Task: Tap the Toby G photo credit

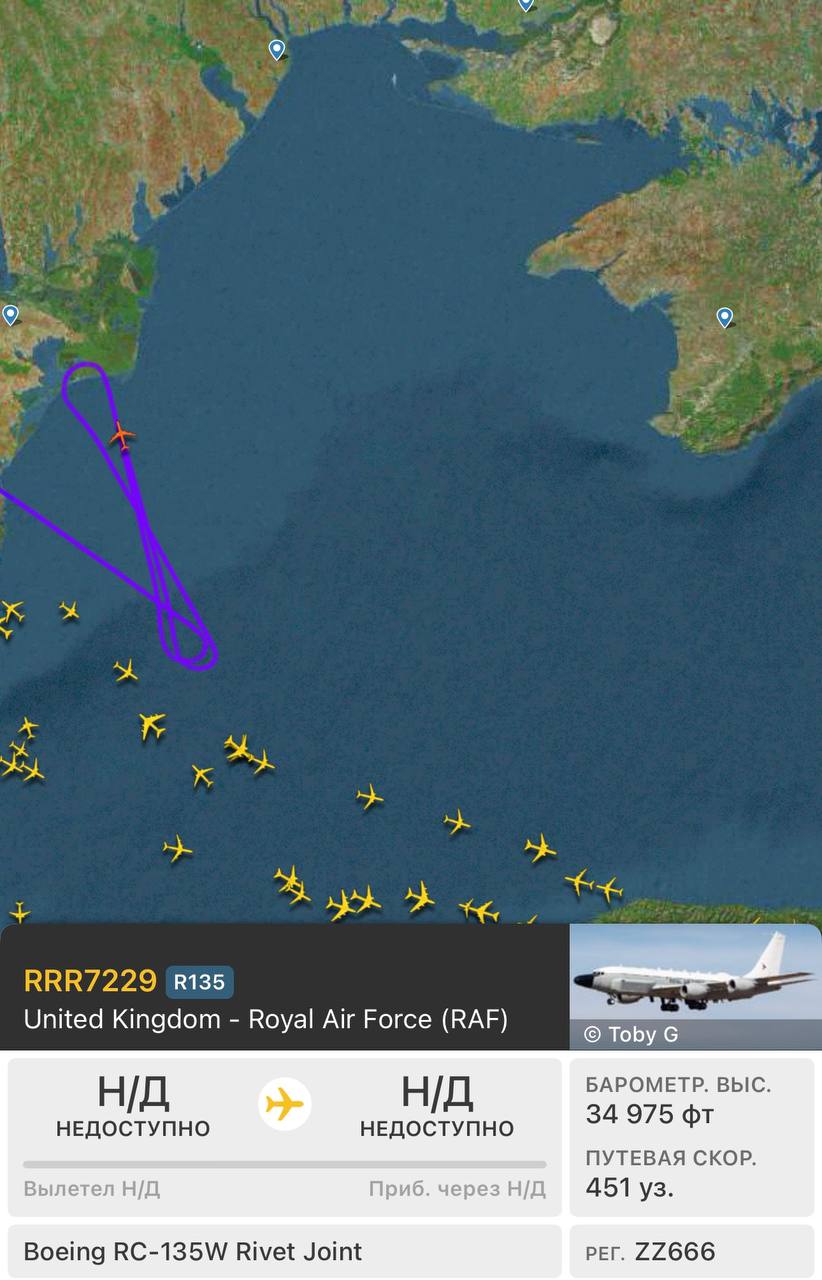Action: click(x=630, y=1035)
